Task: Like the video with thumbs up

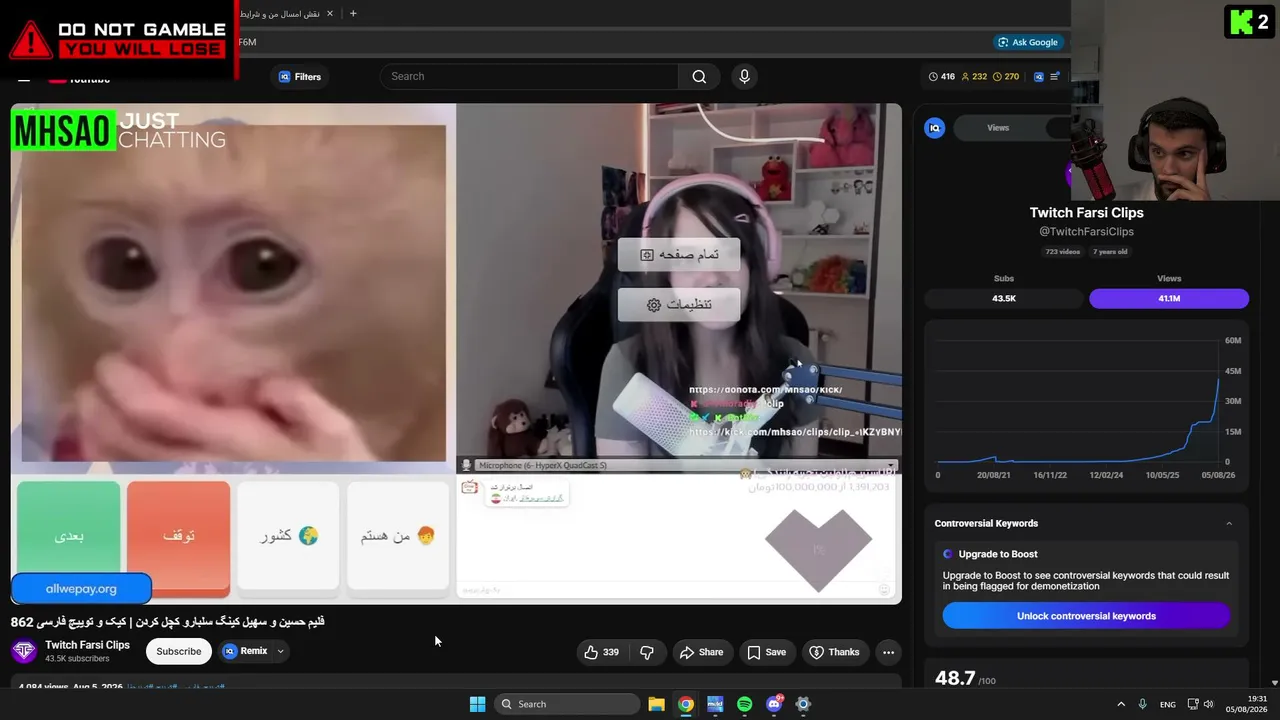Action: click(x=602, y=652)
